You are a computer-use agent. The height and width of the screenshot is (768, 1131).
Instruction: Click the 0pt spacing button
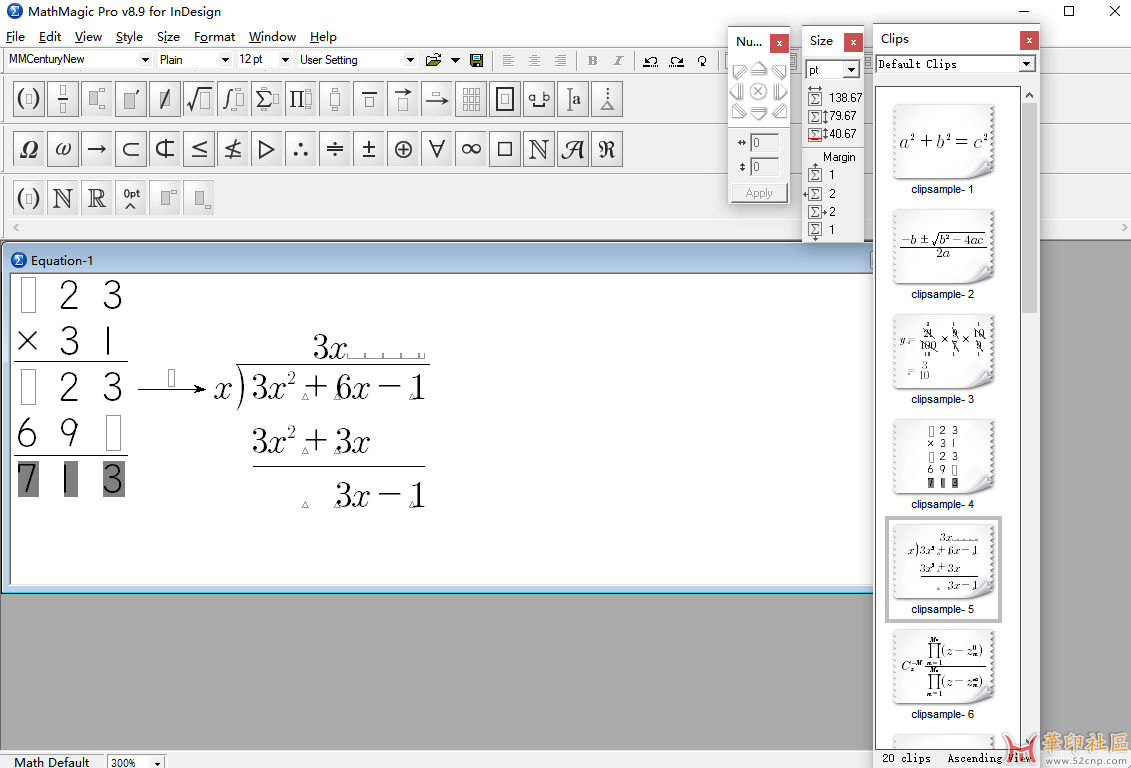[x=131, y=198]
